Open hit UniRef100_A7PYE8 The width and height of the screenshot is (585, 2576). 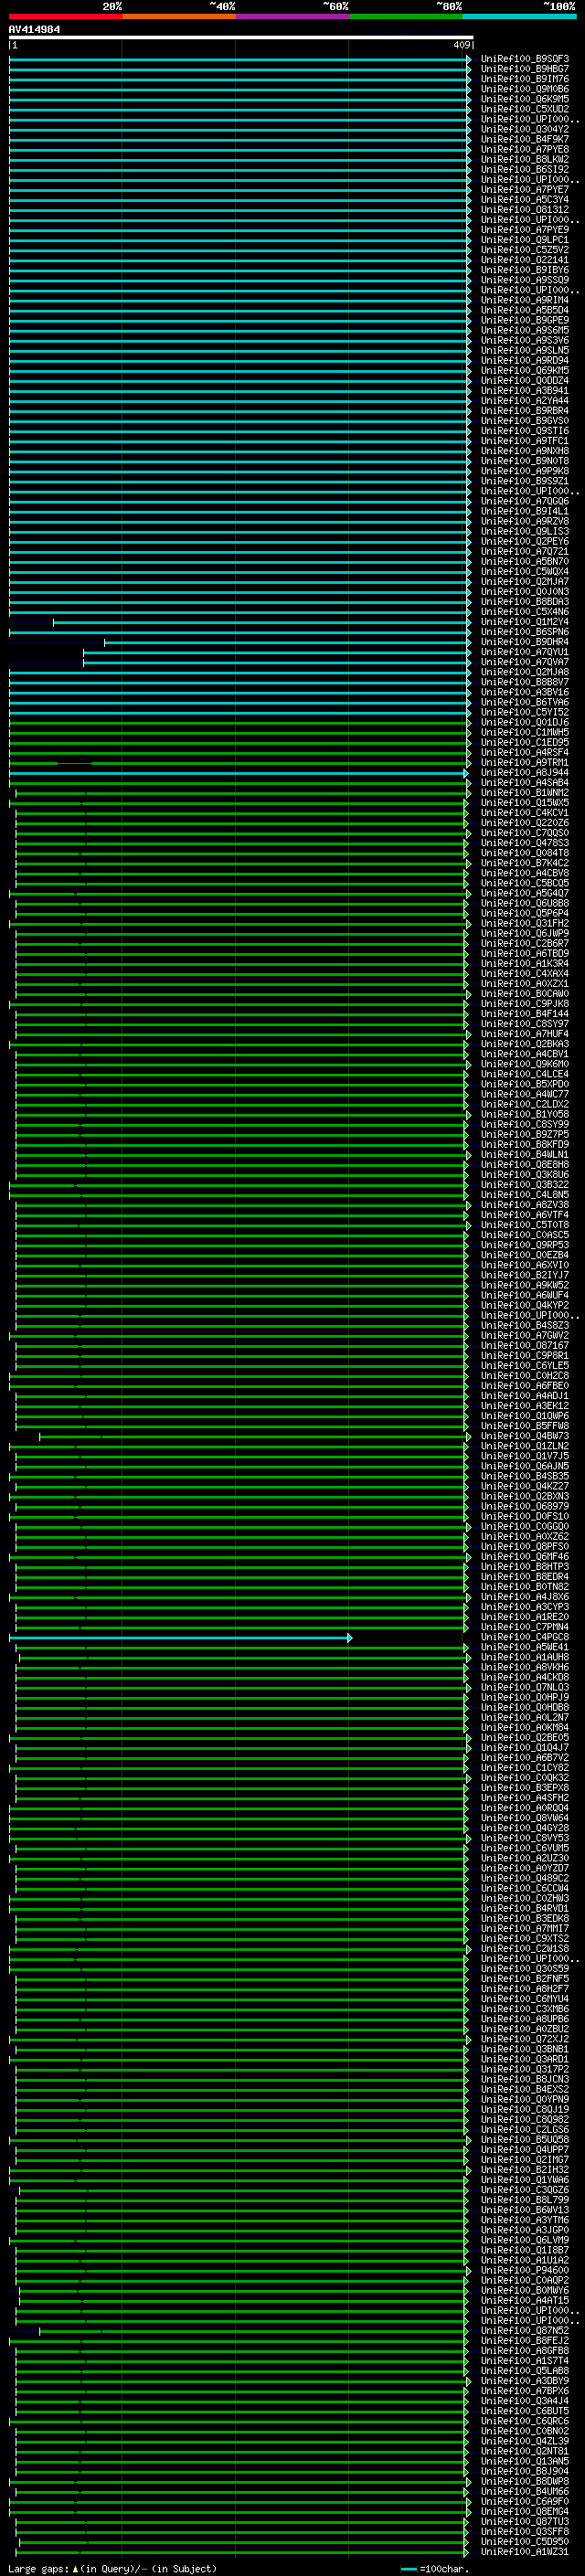(x=524, y=149)
